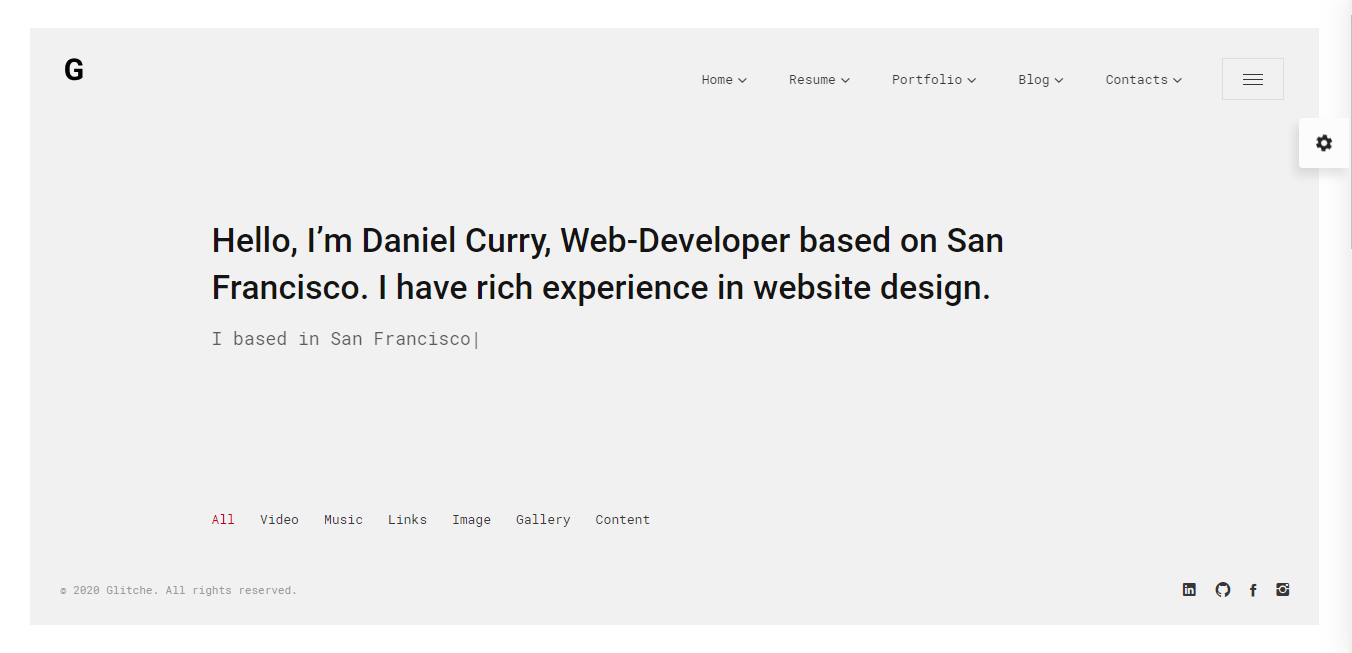Click the All filter link
Viewport: 1352px width, 653px height.
point(222,519)
